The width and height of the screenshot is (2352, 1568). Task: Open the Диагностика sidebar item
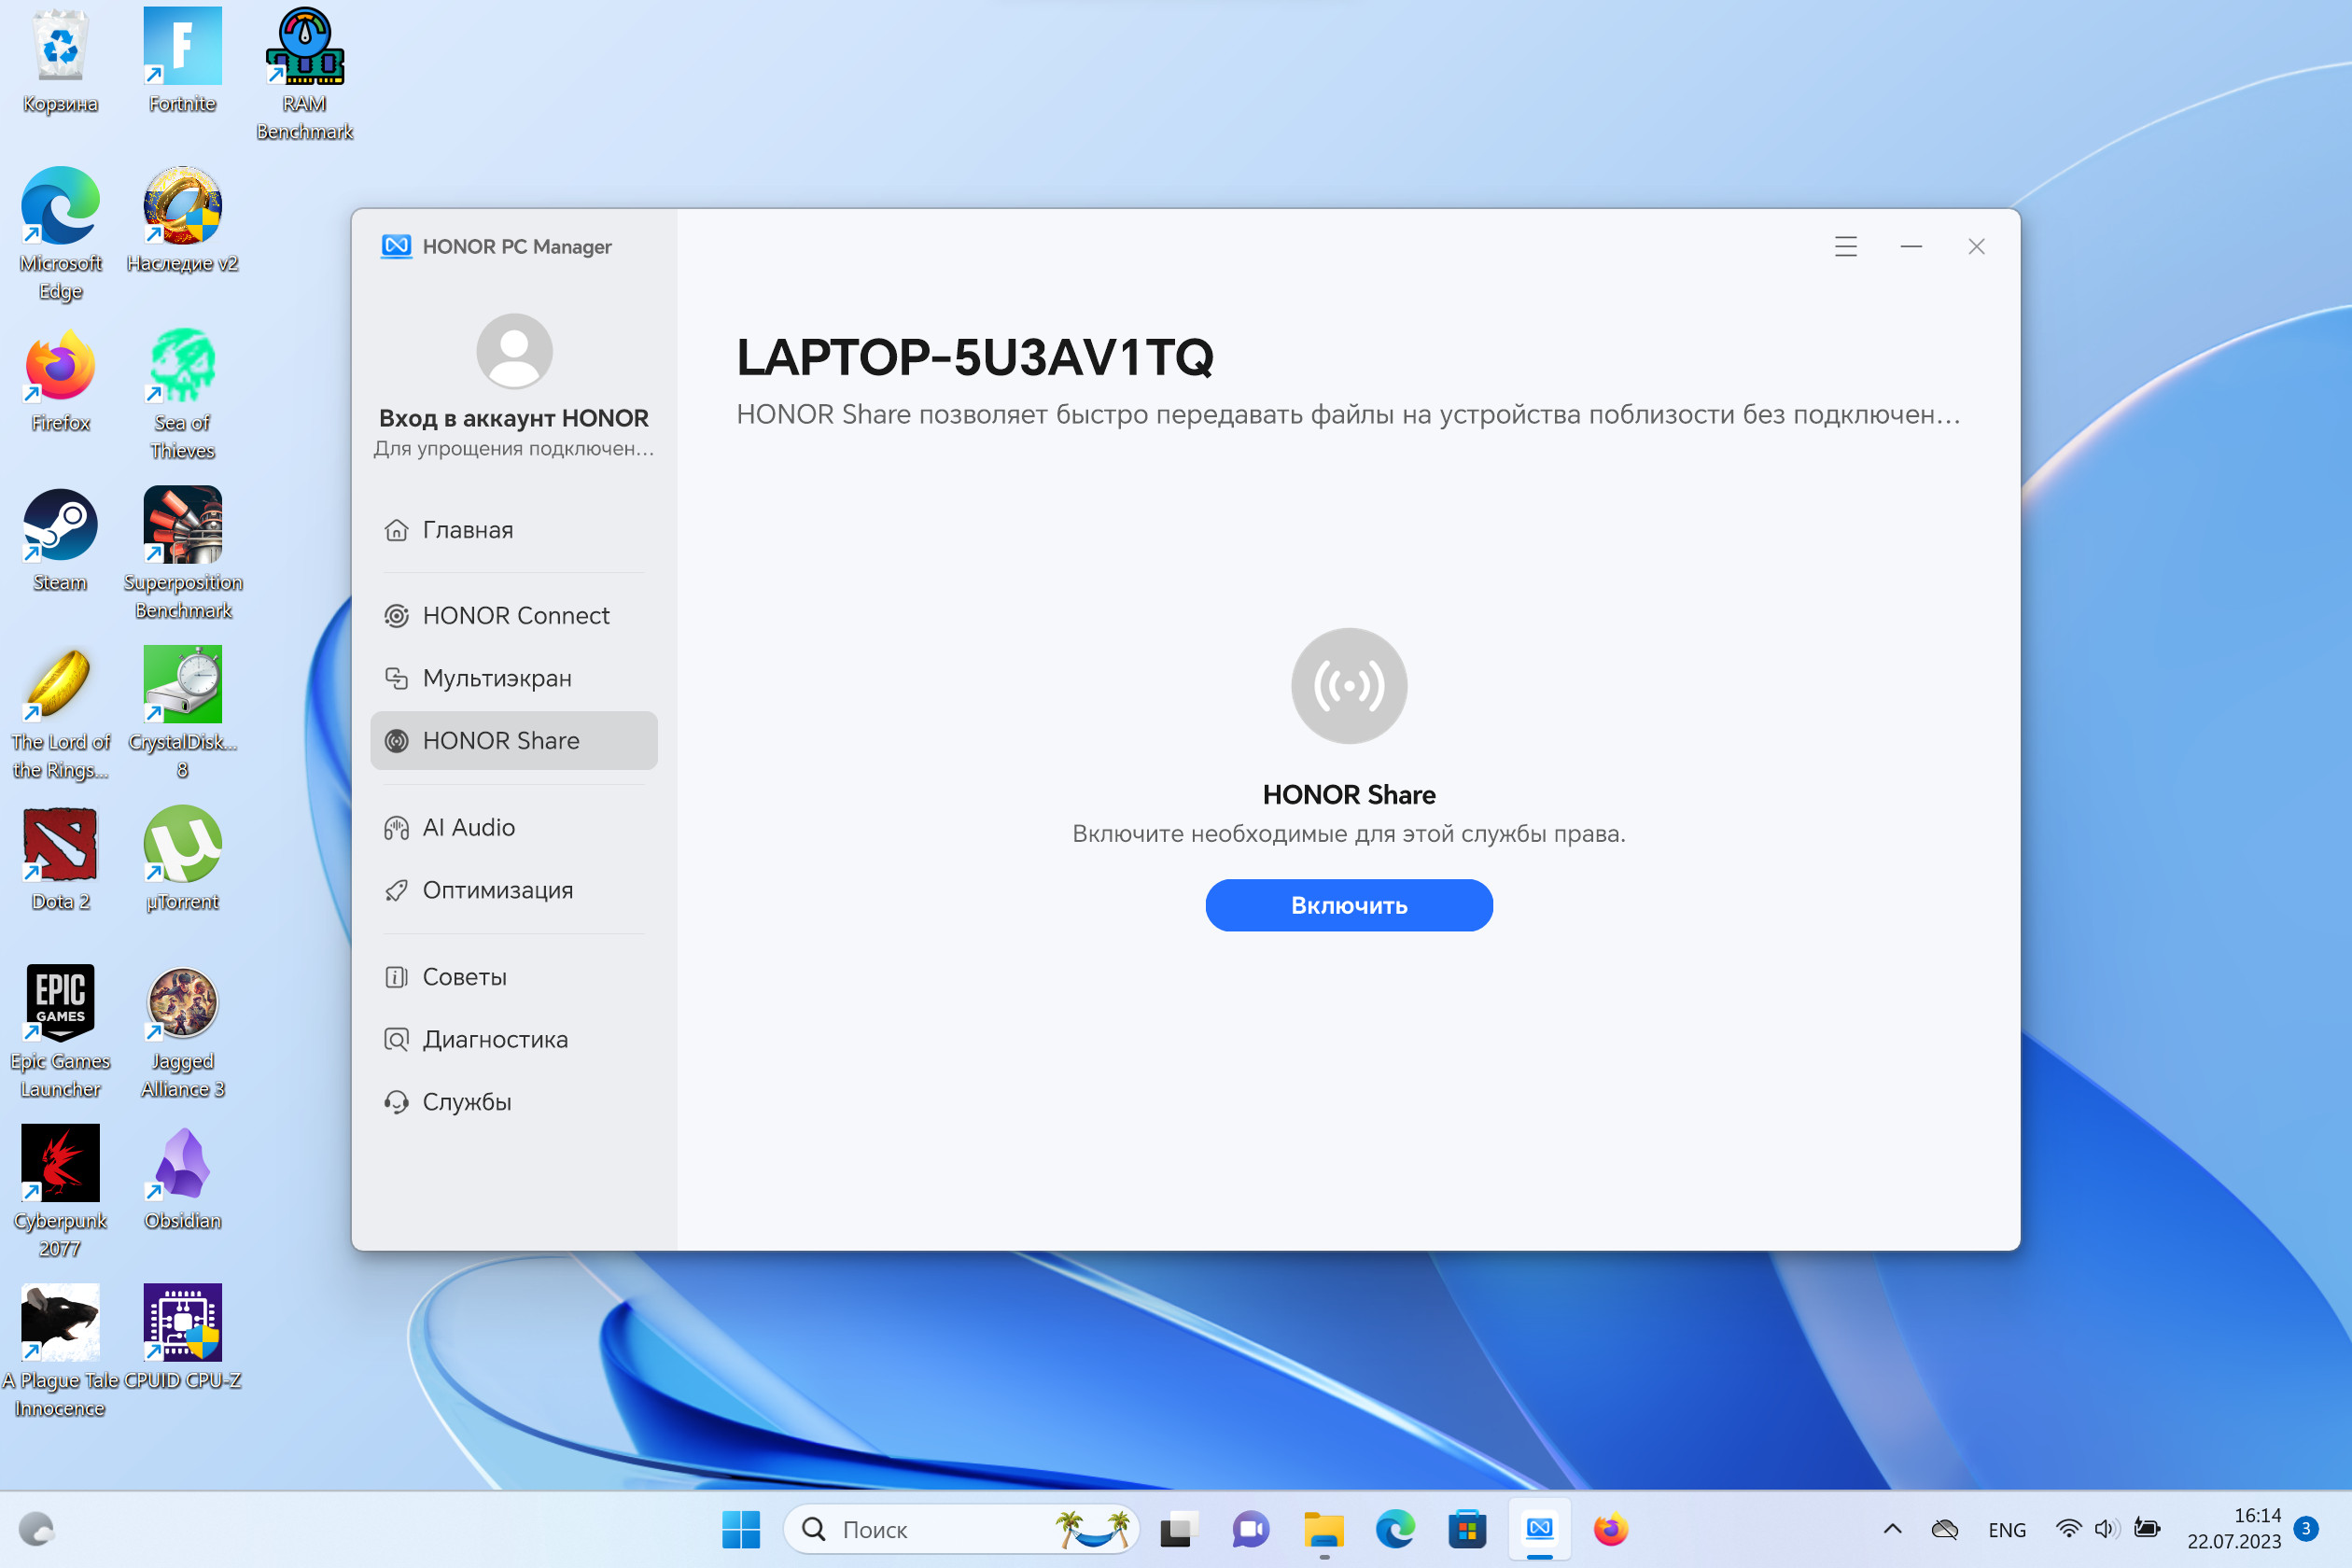coord(514,1039)
